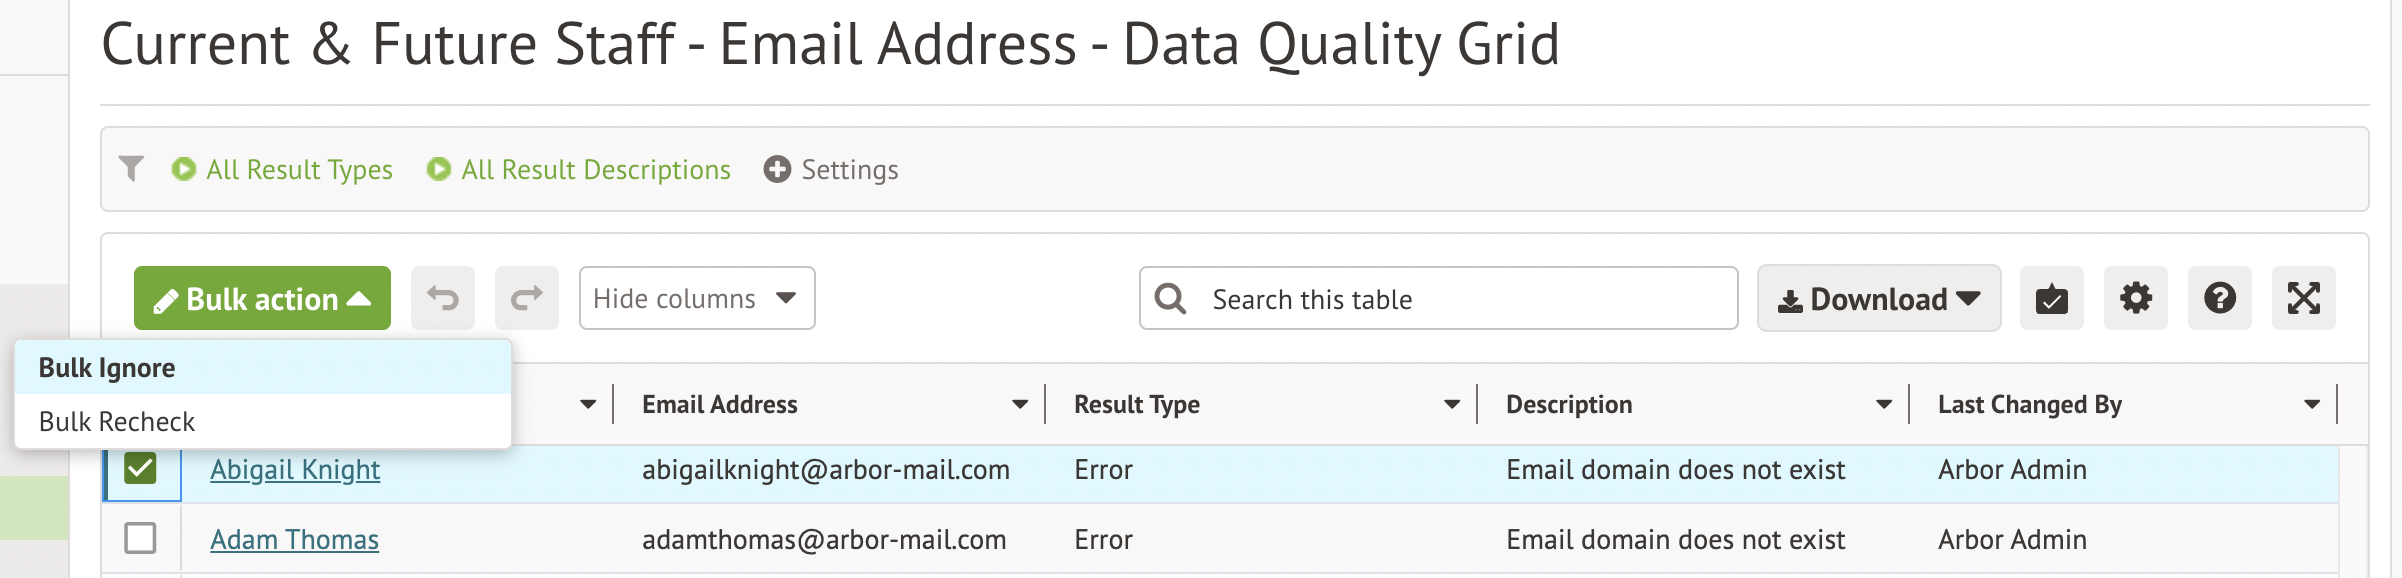Expand table to fullscreen icon
Viewport: 2402px width, 578px height.
2303,298
